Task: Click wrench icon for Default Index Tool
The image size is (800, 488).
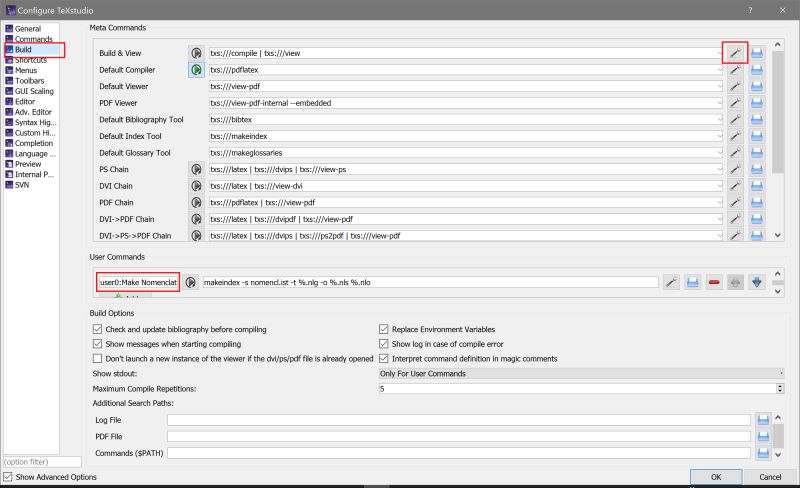Action: pos(735,136)
